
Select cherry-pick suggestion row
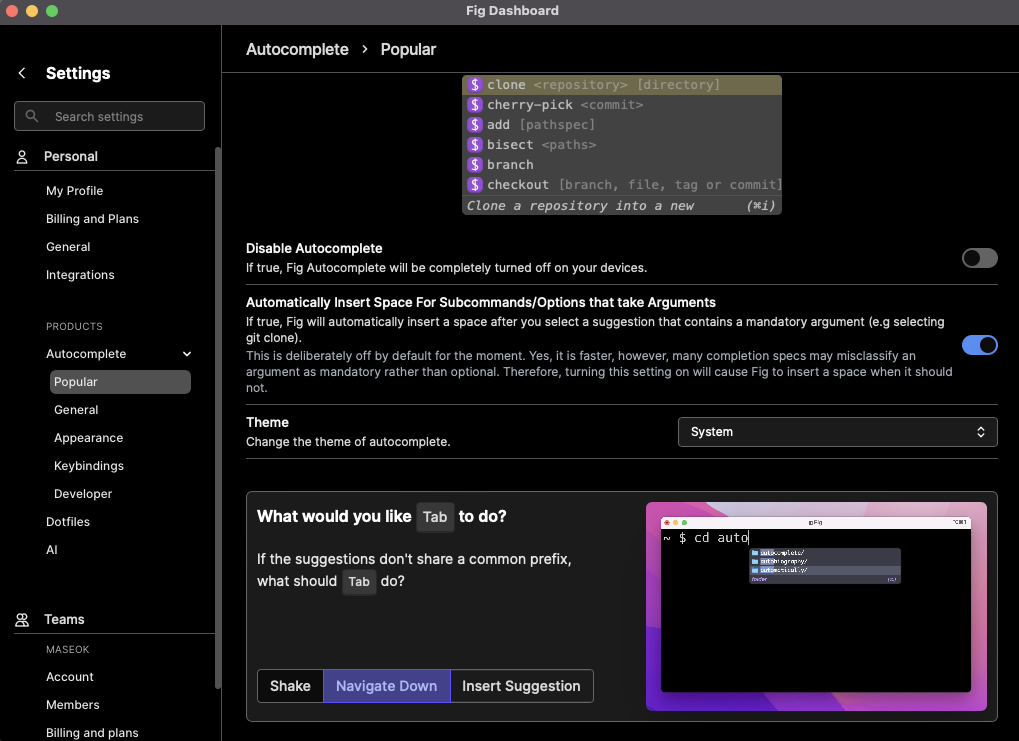click(x=622, y=105)
